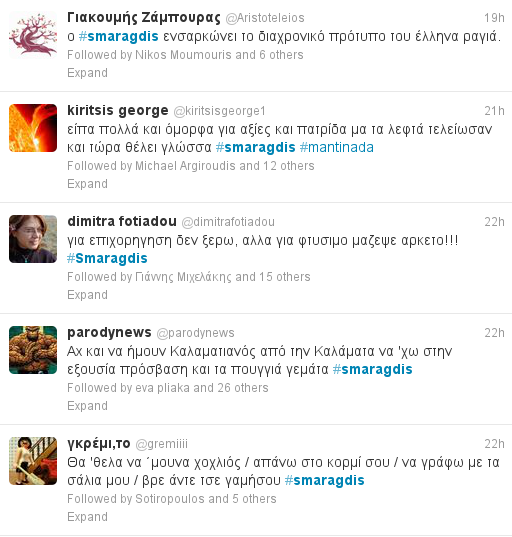Open dimitra fotiadou's profile photo
Screen dimensions: 512x537
tap(33, 239)
